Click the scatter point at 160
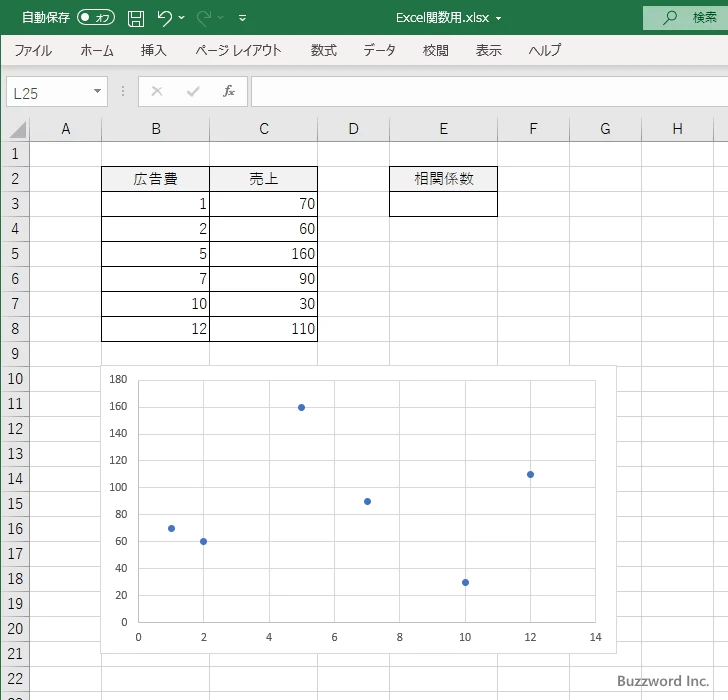Image resolution: width=728 pixels, height=700 pixels. (301, 408)
